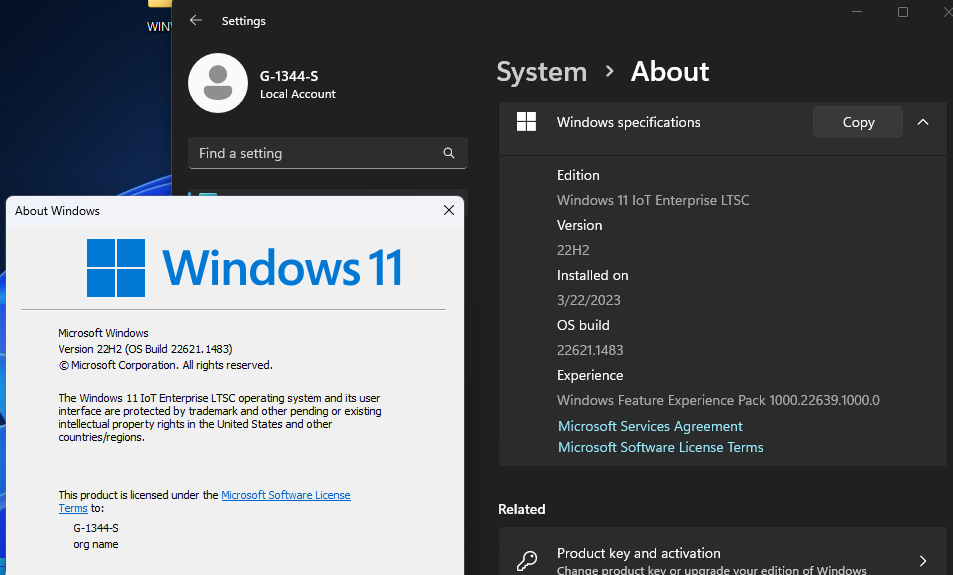Minimize the Settings window
Viewport: 953px width, 575px height.
[x=857, y=12]
